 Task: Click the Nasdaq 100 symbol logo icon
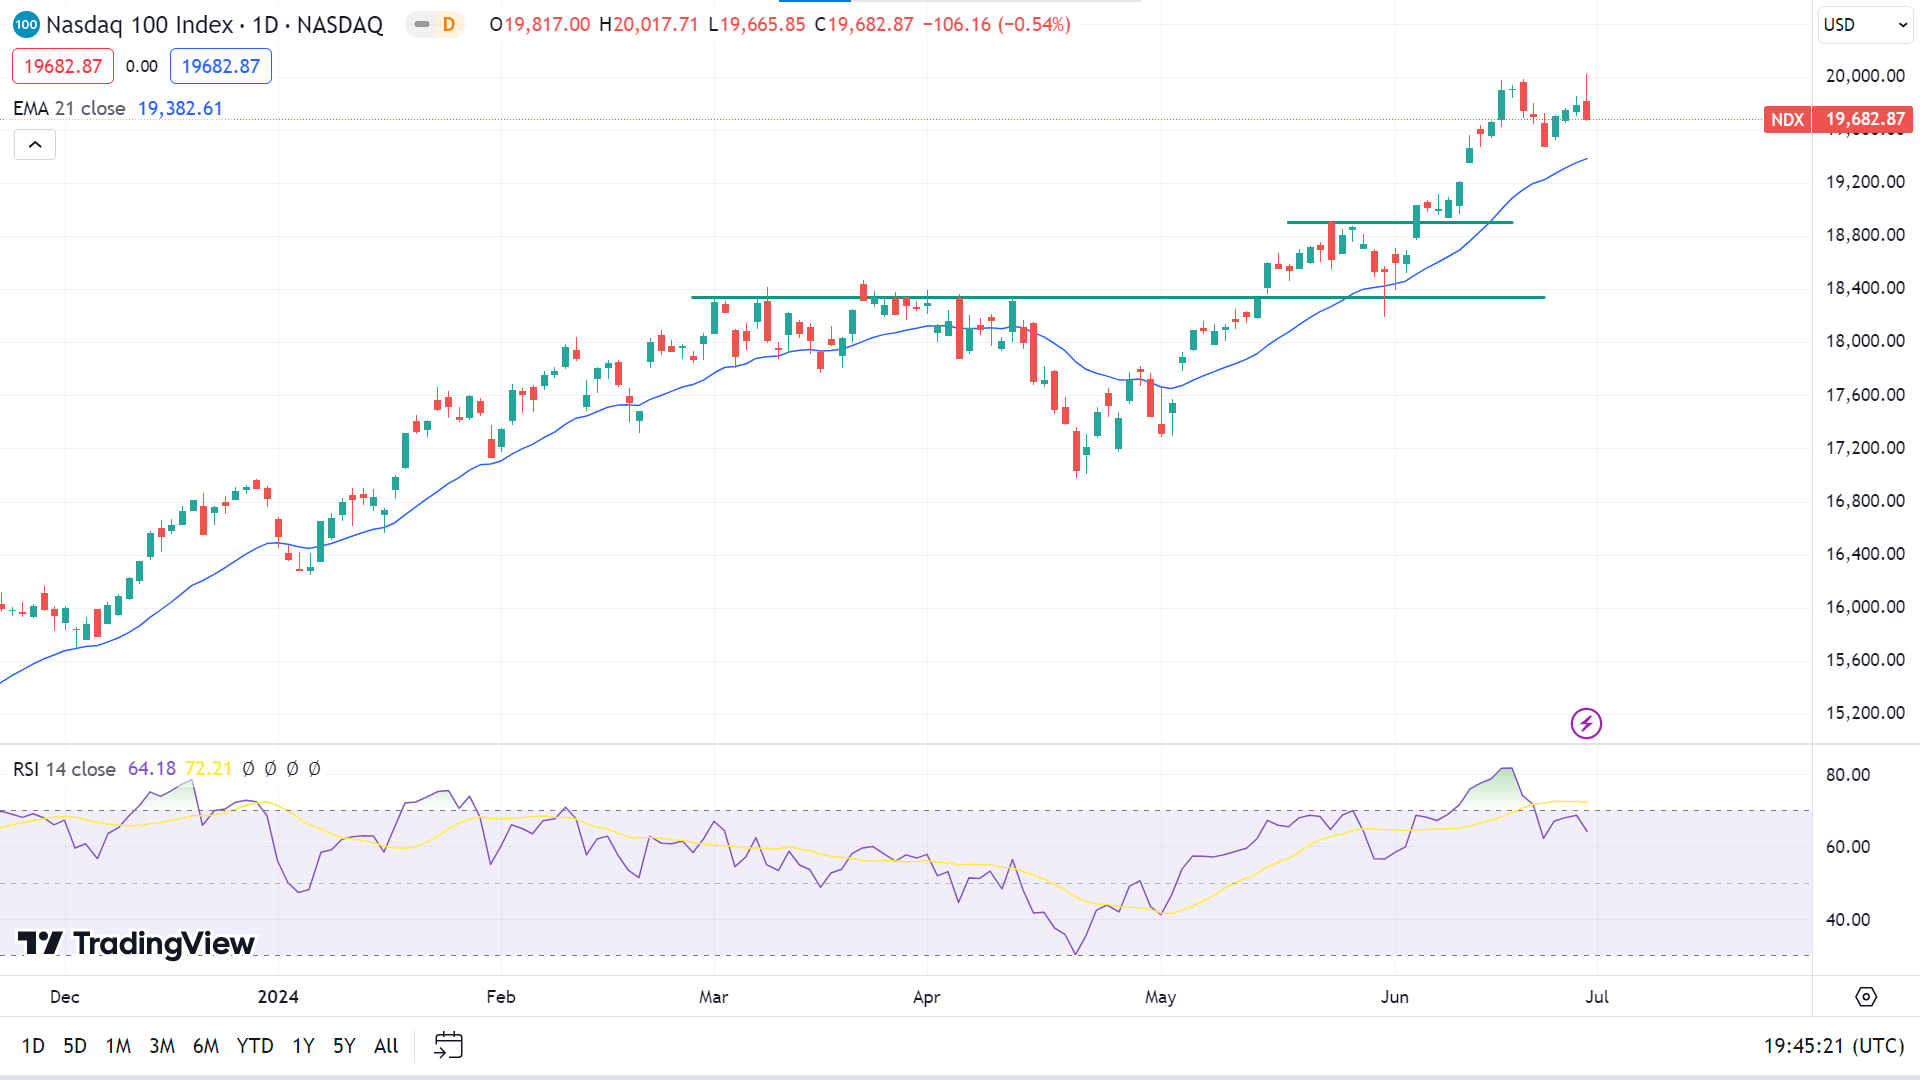click(x=26, y=24)
